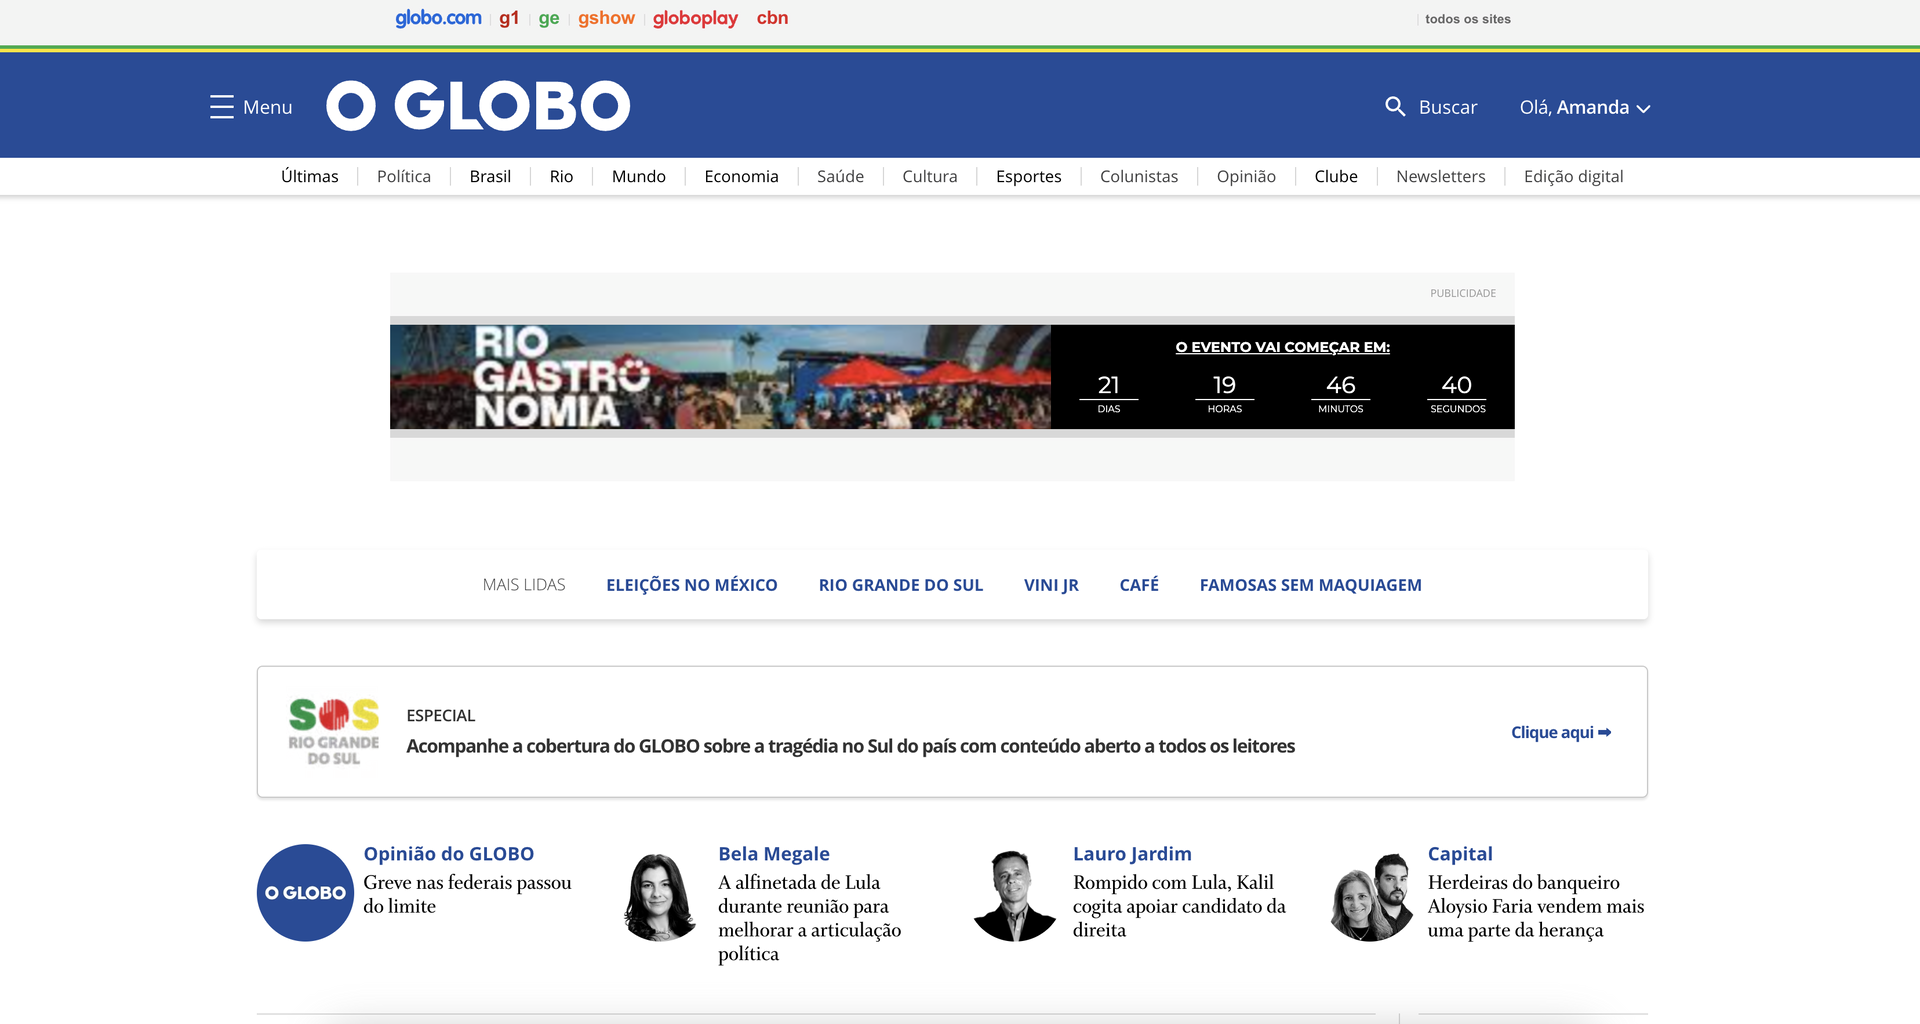Open the Clube section

[1336, 176]
